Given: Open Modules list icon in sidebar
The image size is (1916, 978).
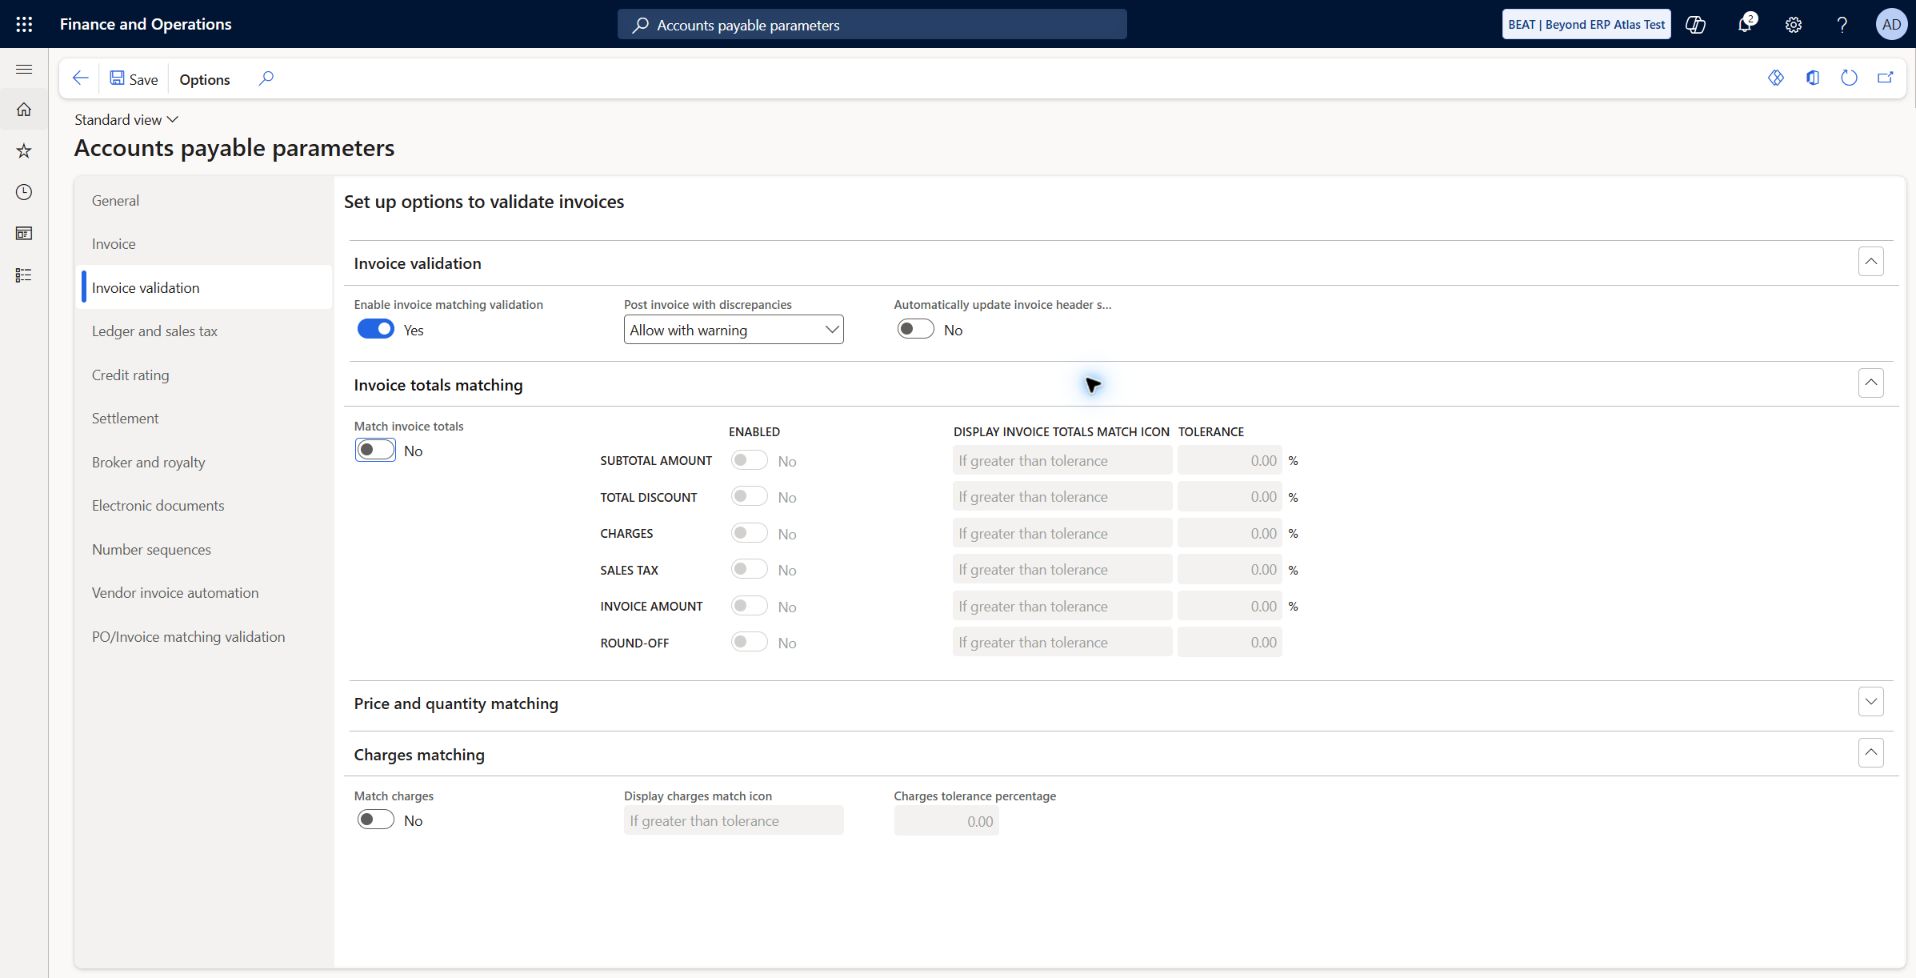Looking at the screenshot, I should tap(24, 275).
